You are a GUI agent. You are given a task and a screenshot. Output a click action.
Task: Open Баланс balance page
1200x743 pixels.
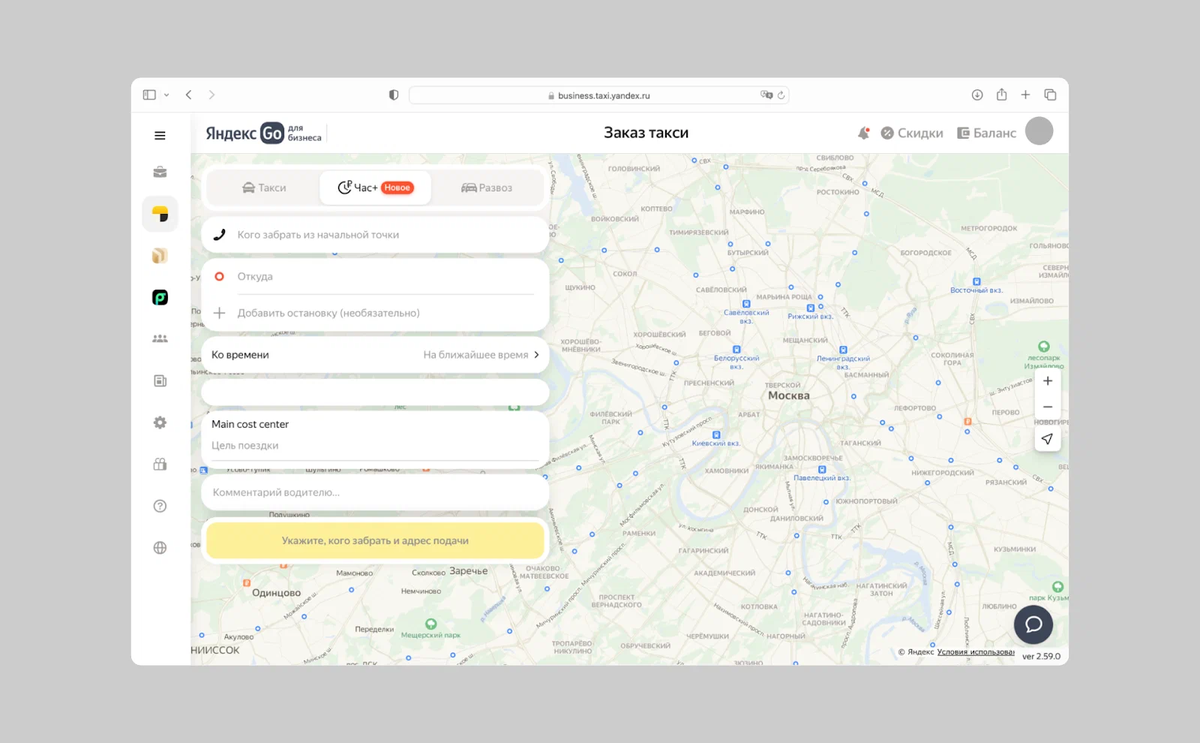pyautogui.click(x=986, y=133)
